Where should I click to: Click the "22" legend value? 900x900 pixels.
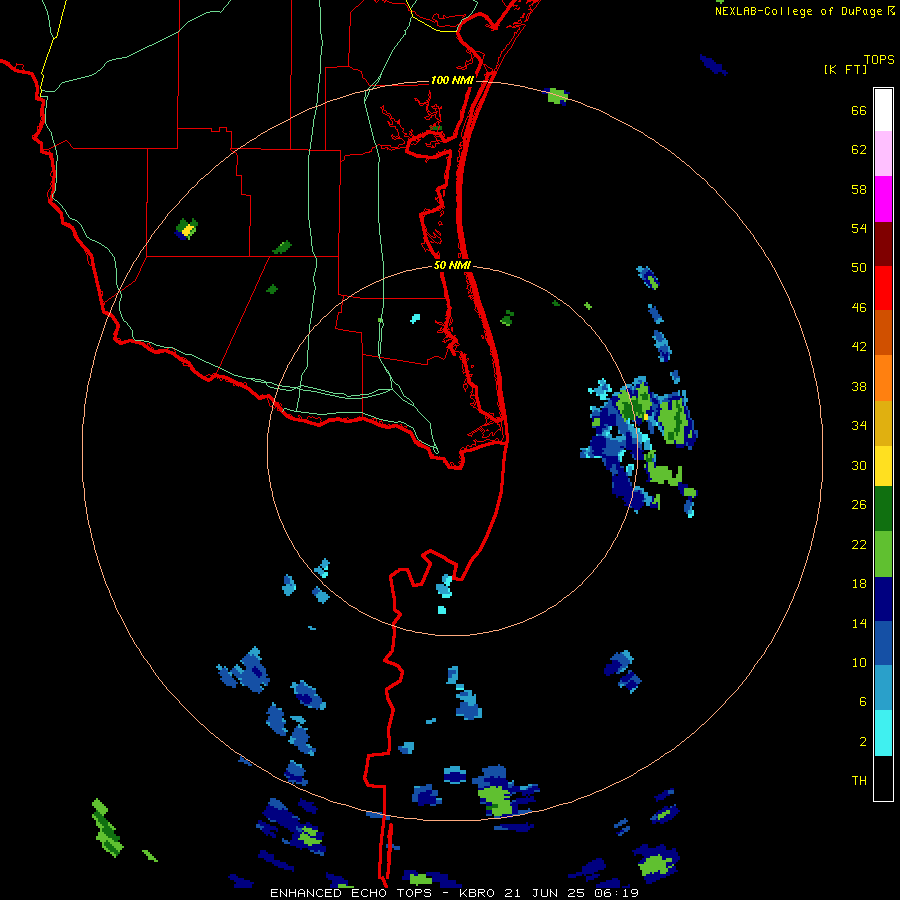[x=859, y=545]
